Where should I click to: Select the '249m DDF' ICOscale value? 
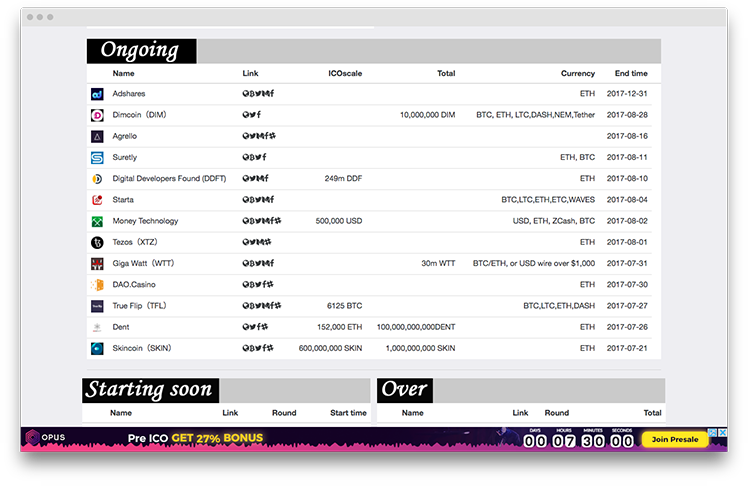tap(343, 178)
